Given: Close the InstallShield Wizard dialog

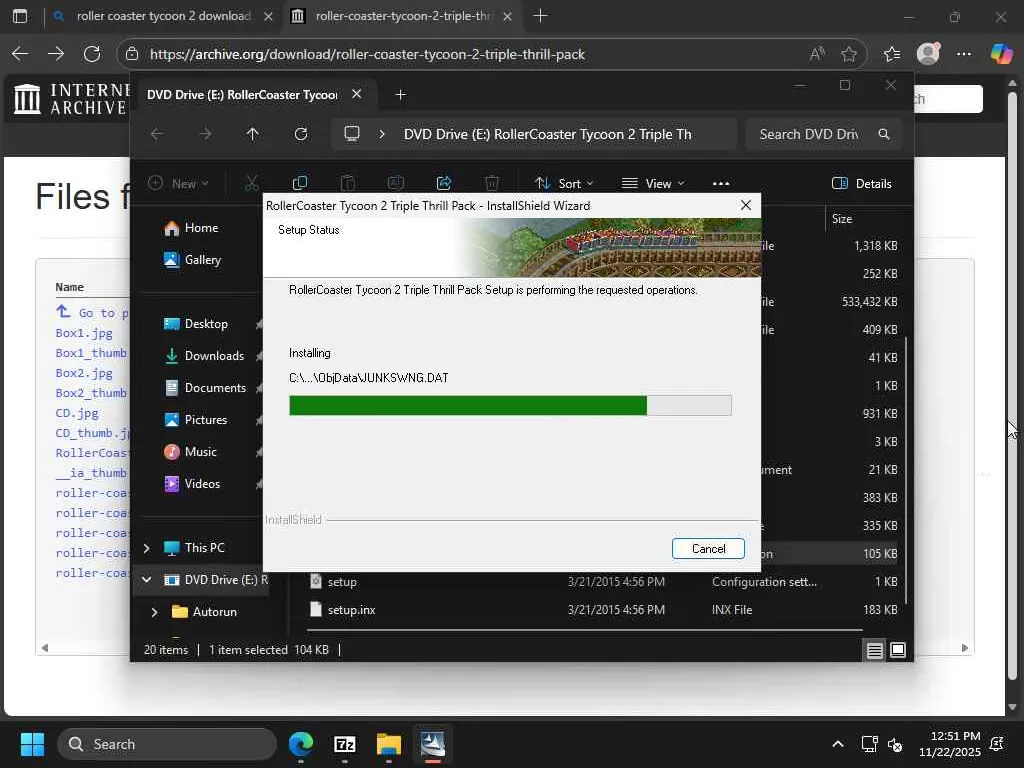Looking at the screenshot, I should [x=746, y=205].
